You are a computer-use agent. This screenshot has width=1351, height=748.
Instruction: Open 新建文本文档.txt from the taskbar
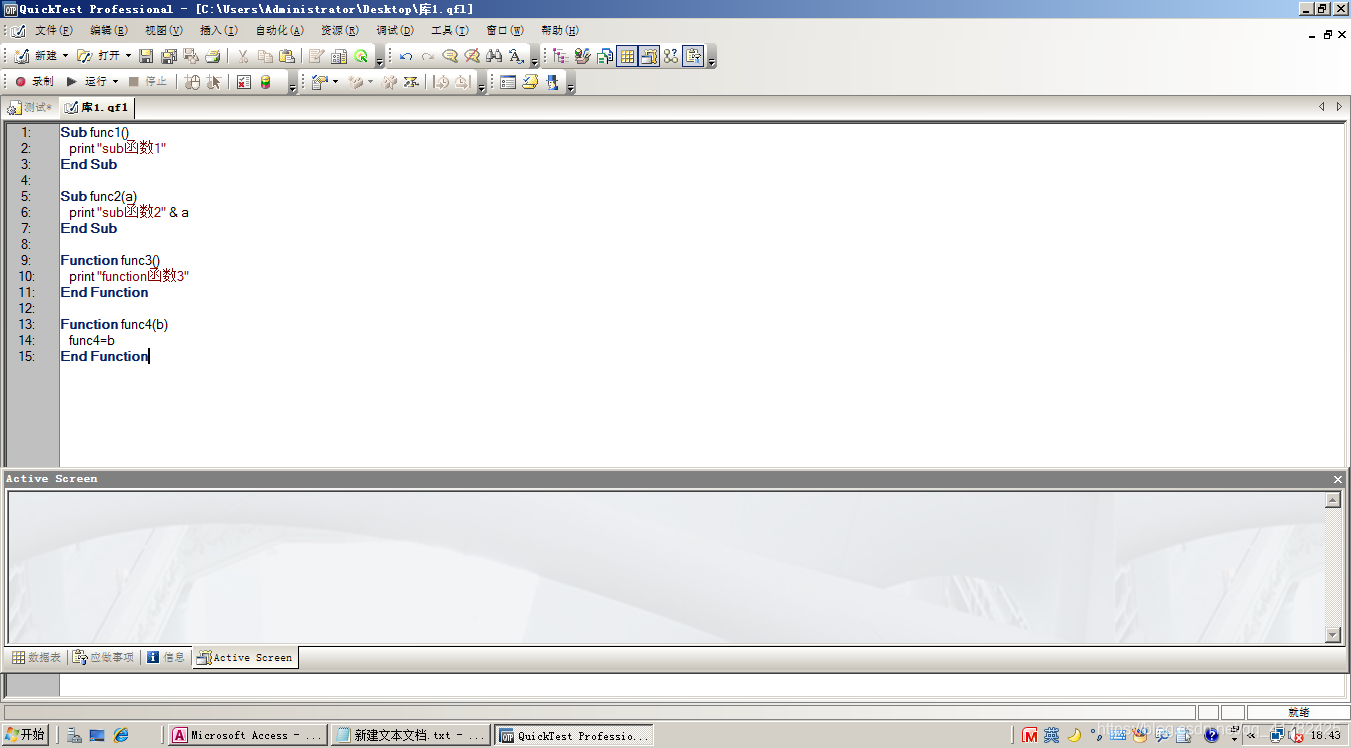pyautogui.click(x=410, y=735)
